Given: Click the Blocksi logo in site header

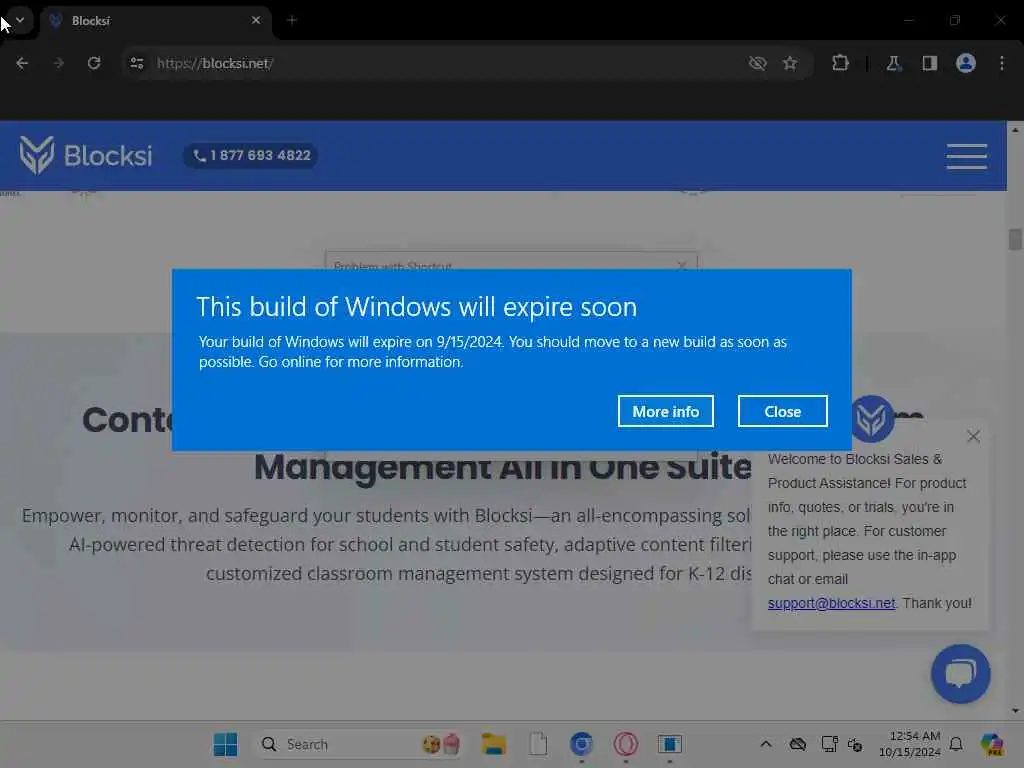Looking at the screenshot, I should tap(86, 155).
